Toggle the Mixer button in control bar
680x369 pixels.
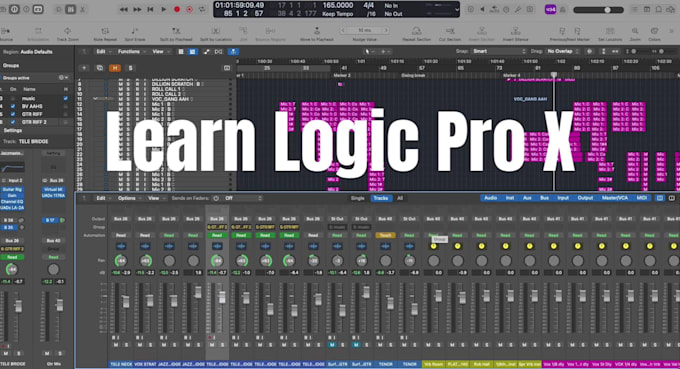[70, 9]
